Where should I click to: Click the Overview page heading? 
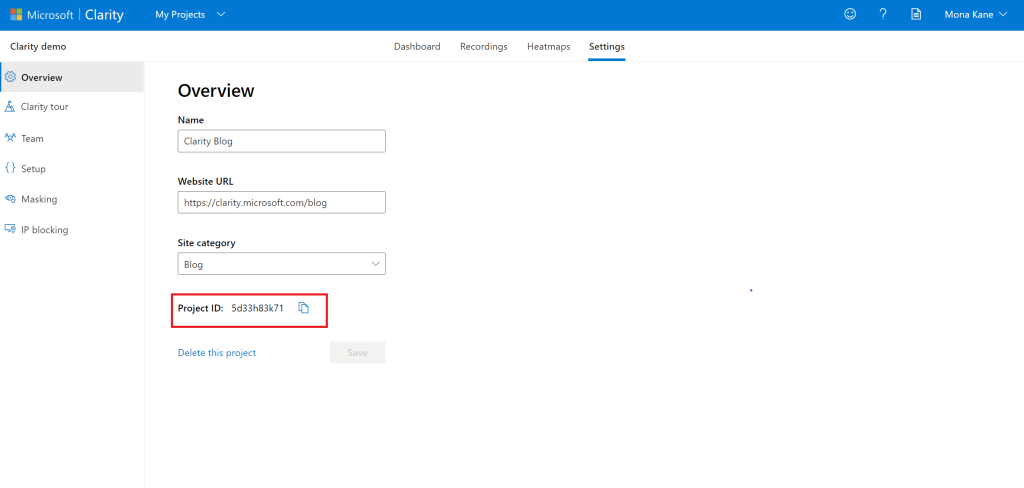click(x=216, y=91)
